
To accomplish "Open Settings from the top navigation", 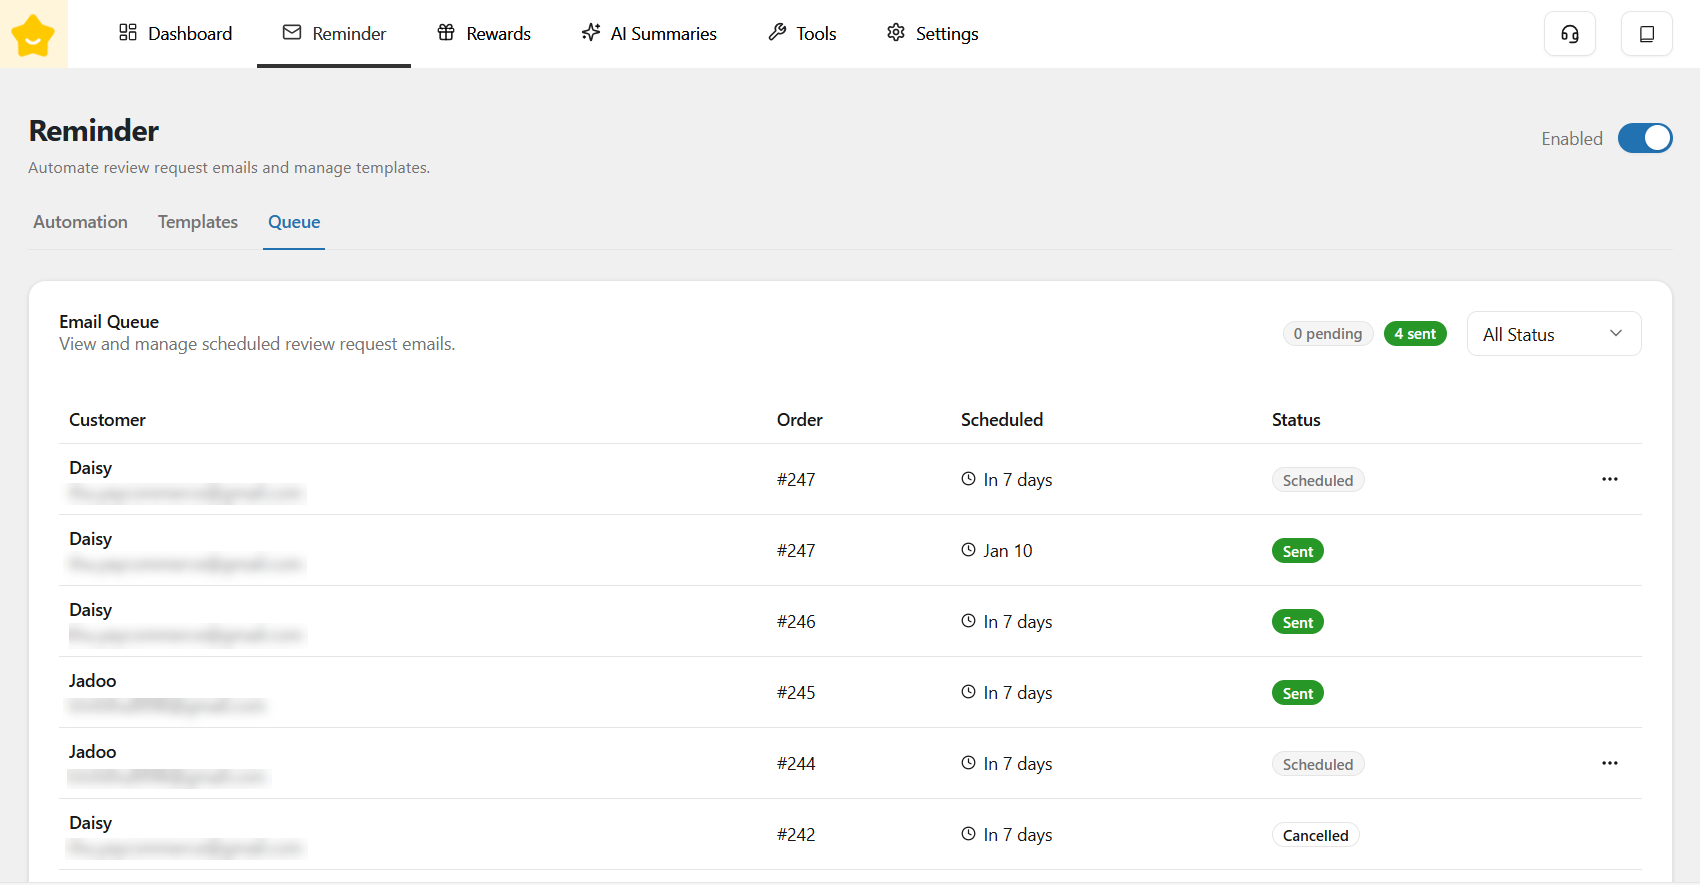I will tap(932, 34).
